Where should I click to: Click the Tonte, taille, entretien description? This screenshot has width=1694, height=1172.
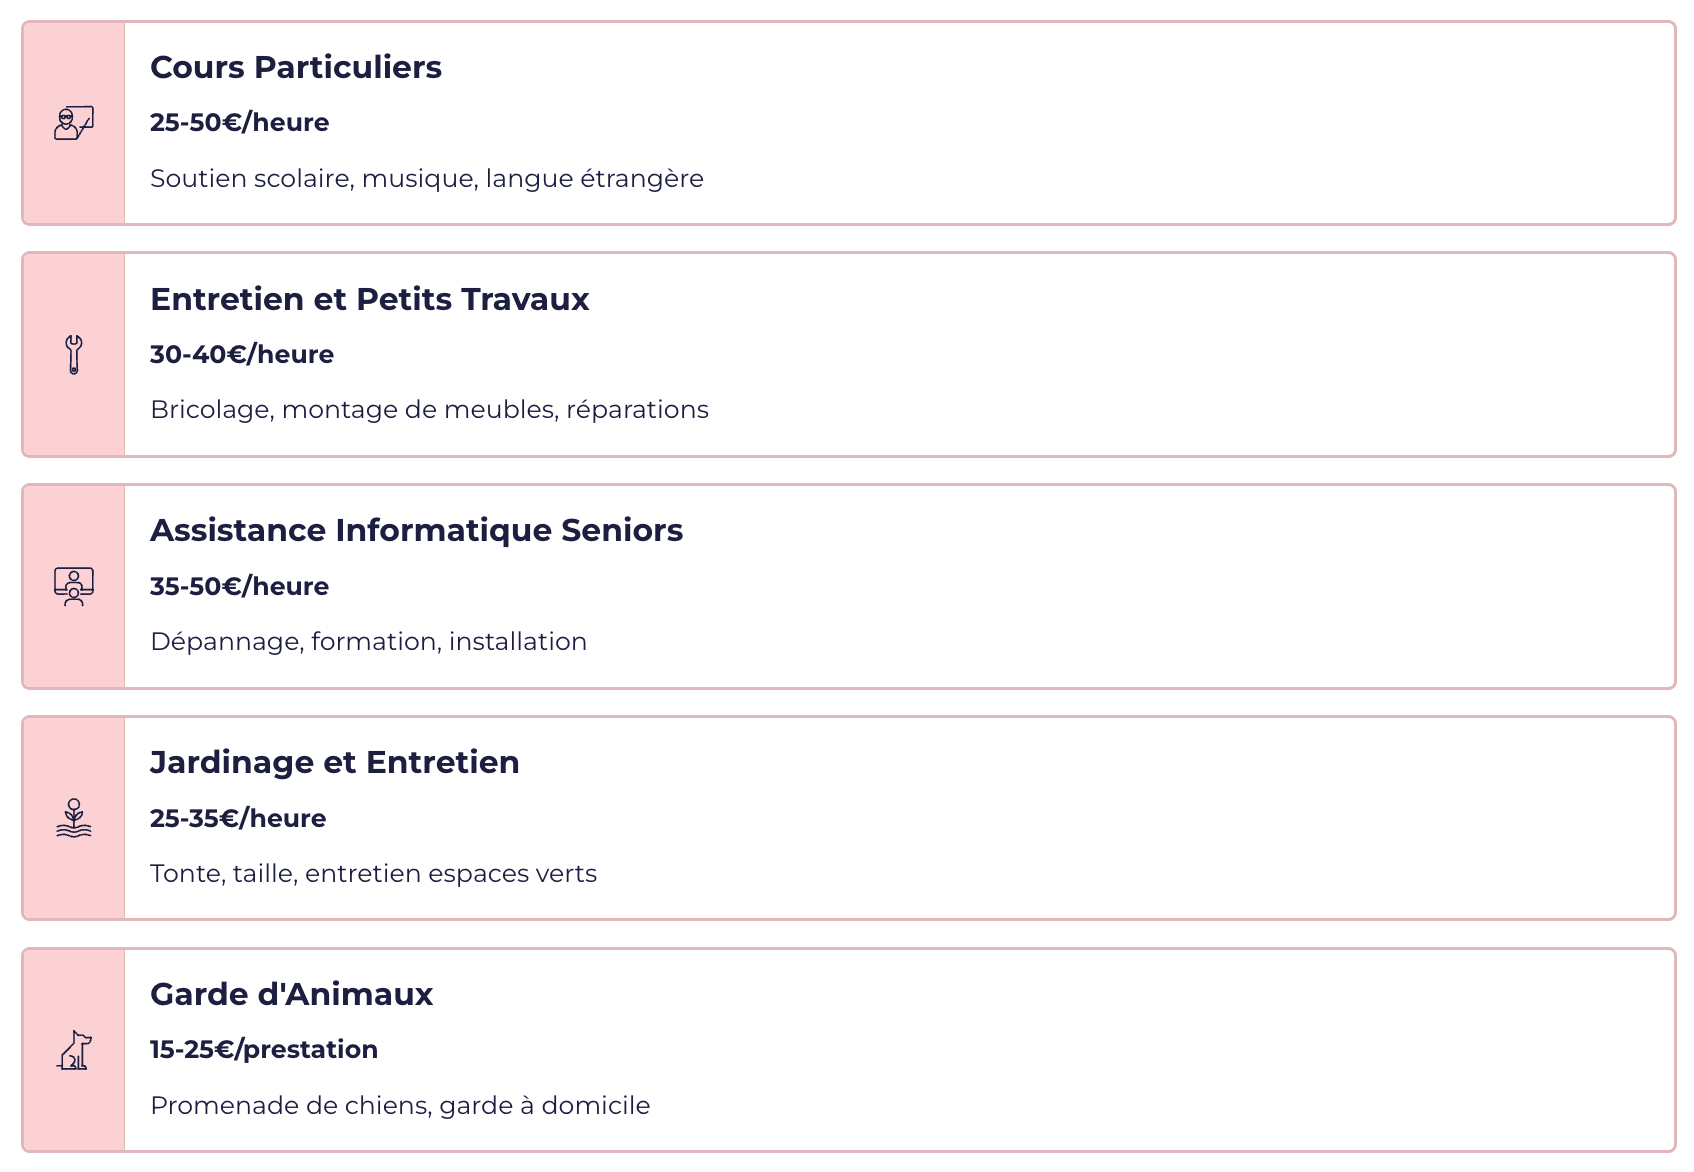(373, 873)
